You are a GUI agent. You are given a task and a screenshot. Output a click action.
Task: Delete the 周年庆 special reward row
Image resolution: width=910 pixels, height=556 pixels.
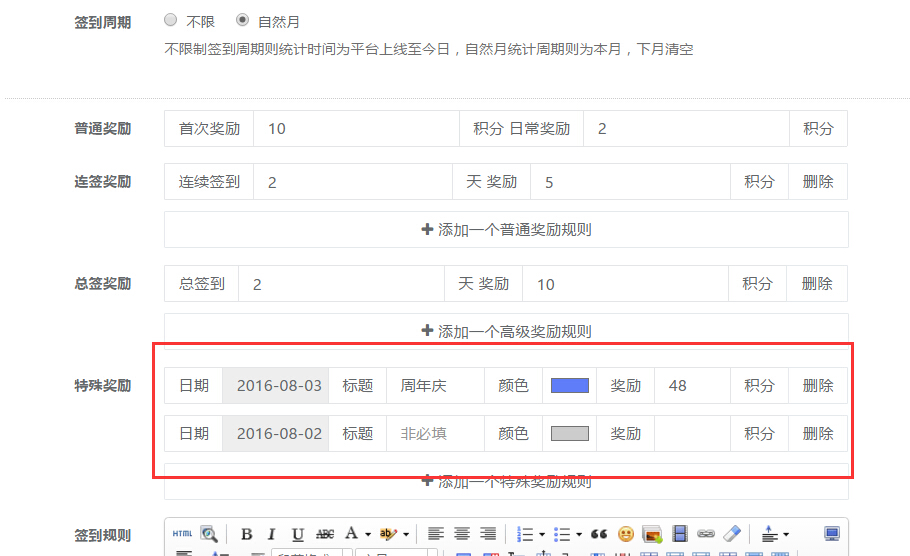(x=817, y=385)
